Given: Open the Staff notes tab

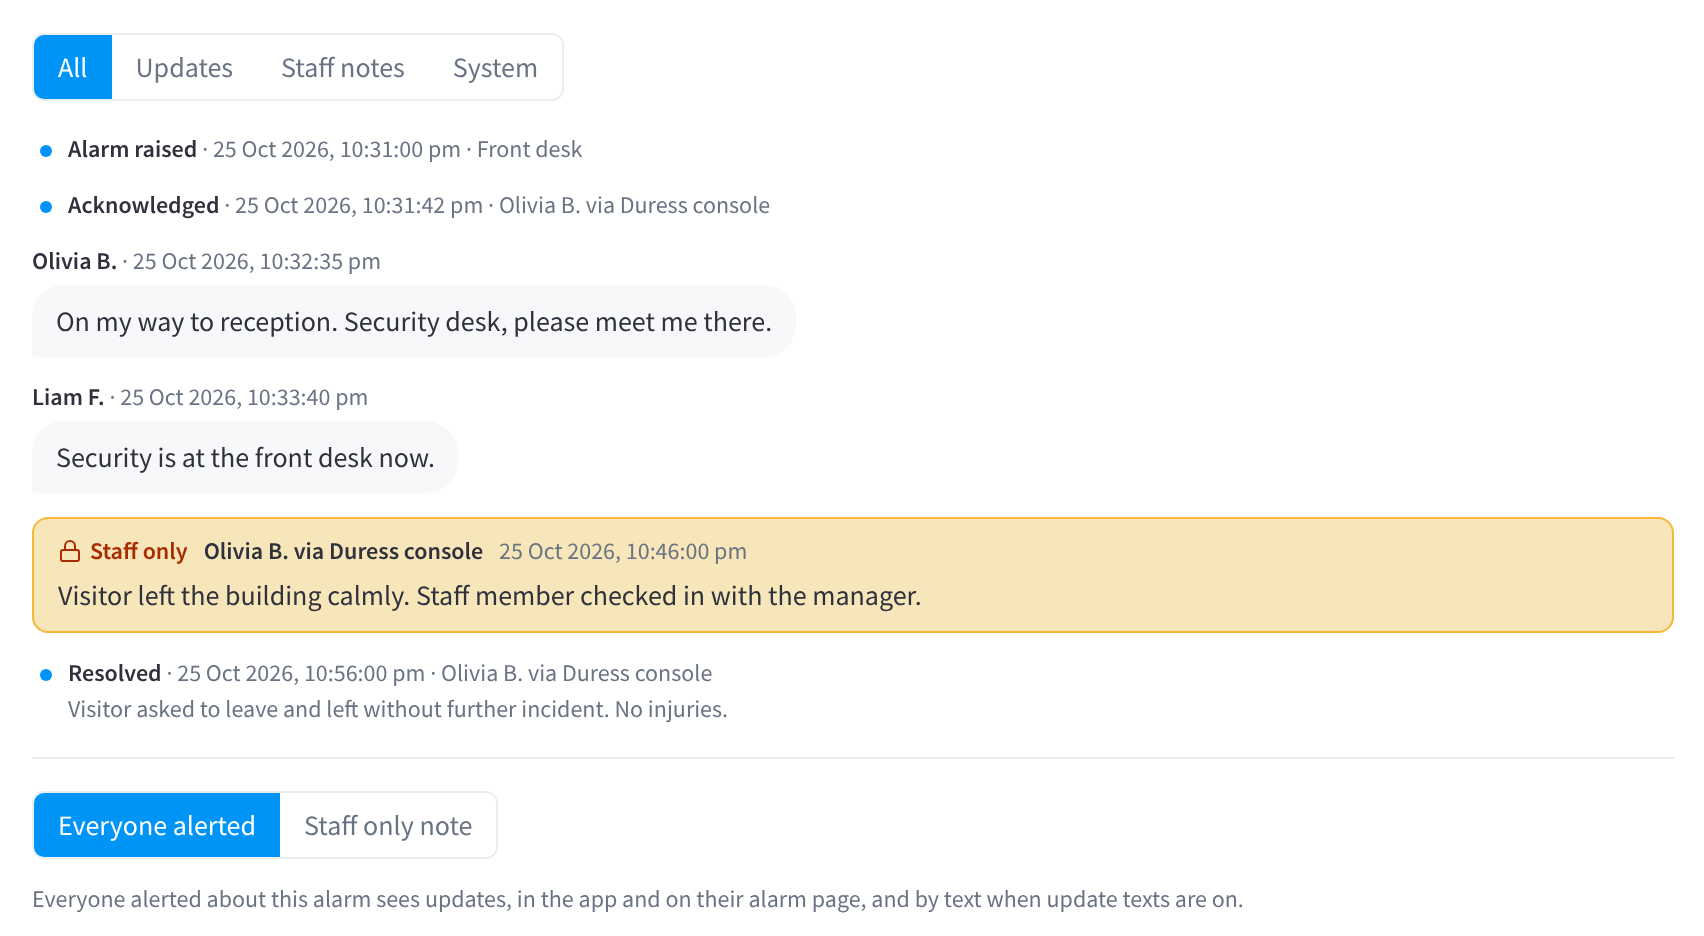Looking at the screenshot, I should click(x=343, y=68).
